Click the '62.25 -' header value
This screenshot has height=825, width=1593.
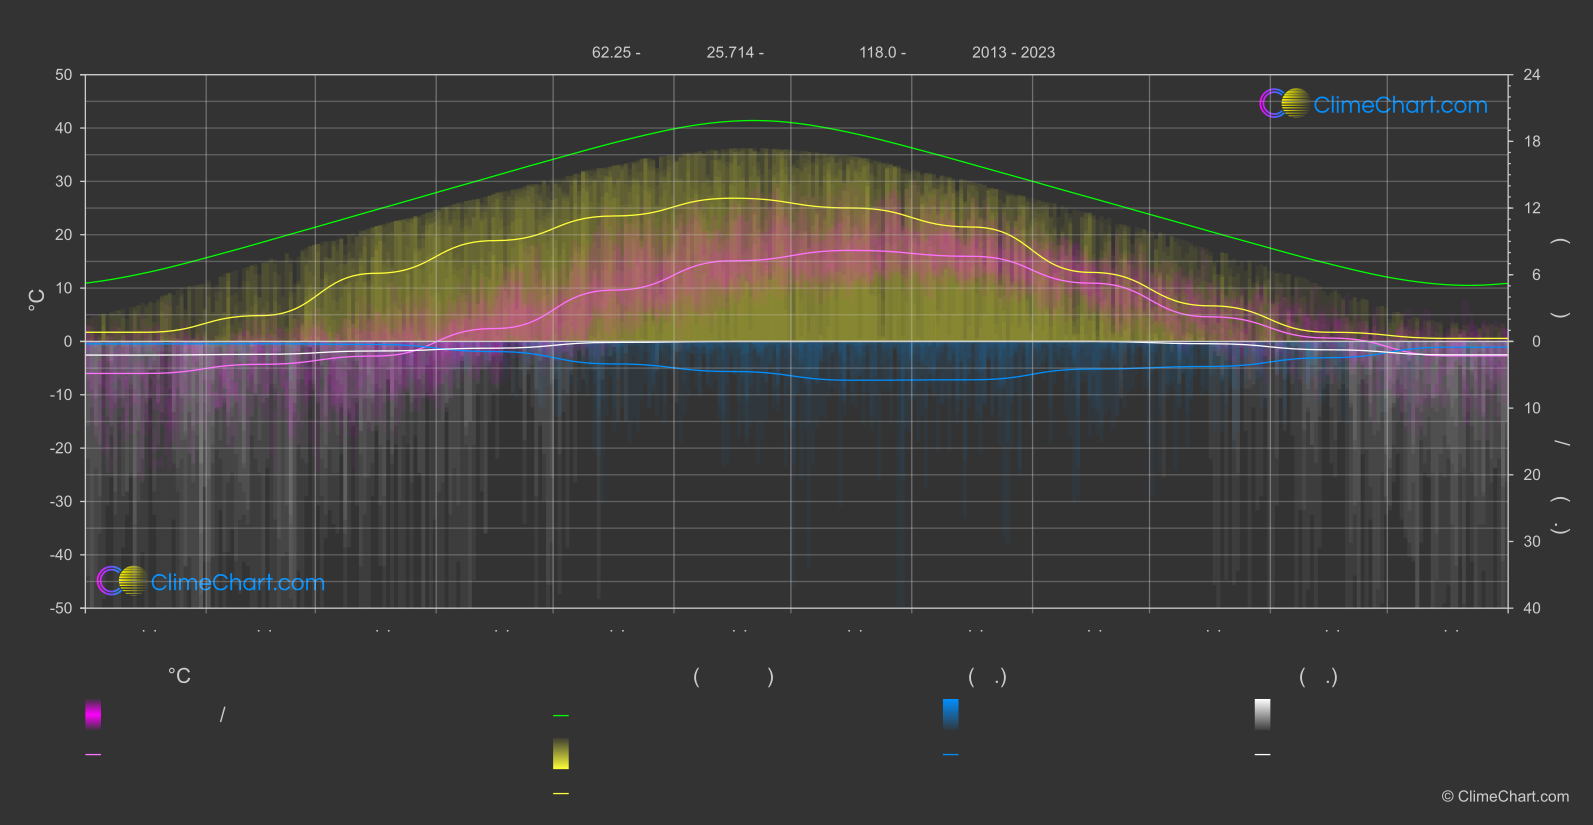(616, 52)
